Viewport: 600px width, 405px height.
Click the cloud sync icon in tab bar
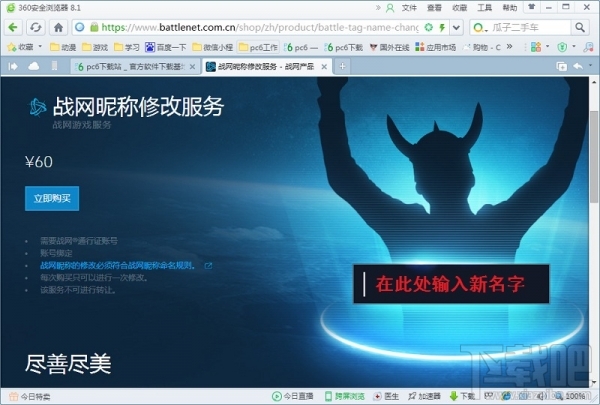click(x=34, y=66)
